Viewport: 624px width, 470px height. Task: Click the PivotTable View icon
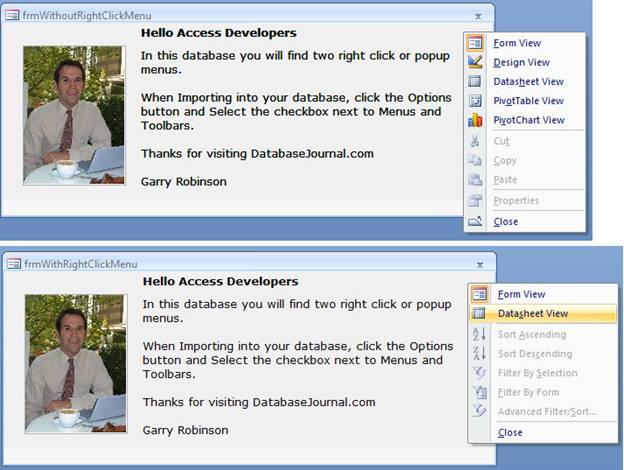[475, 101]
